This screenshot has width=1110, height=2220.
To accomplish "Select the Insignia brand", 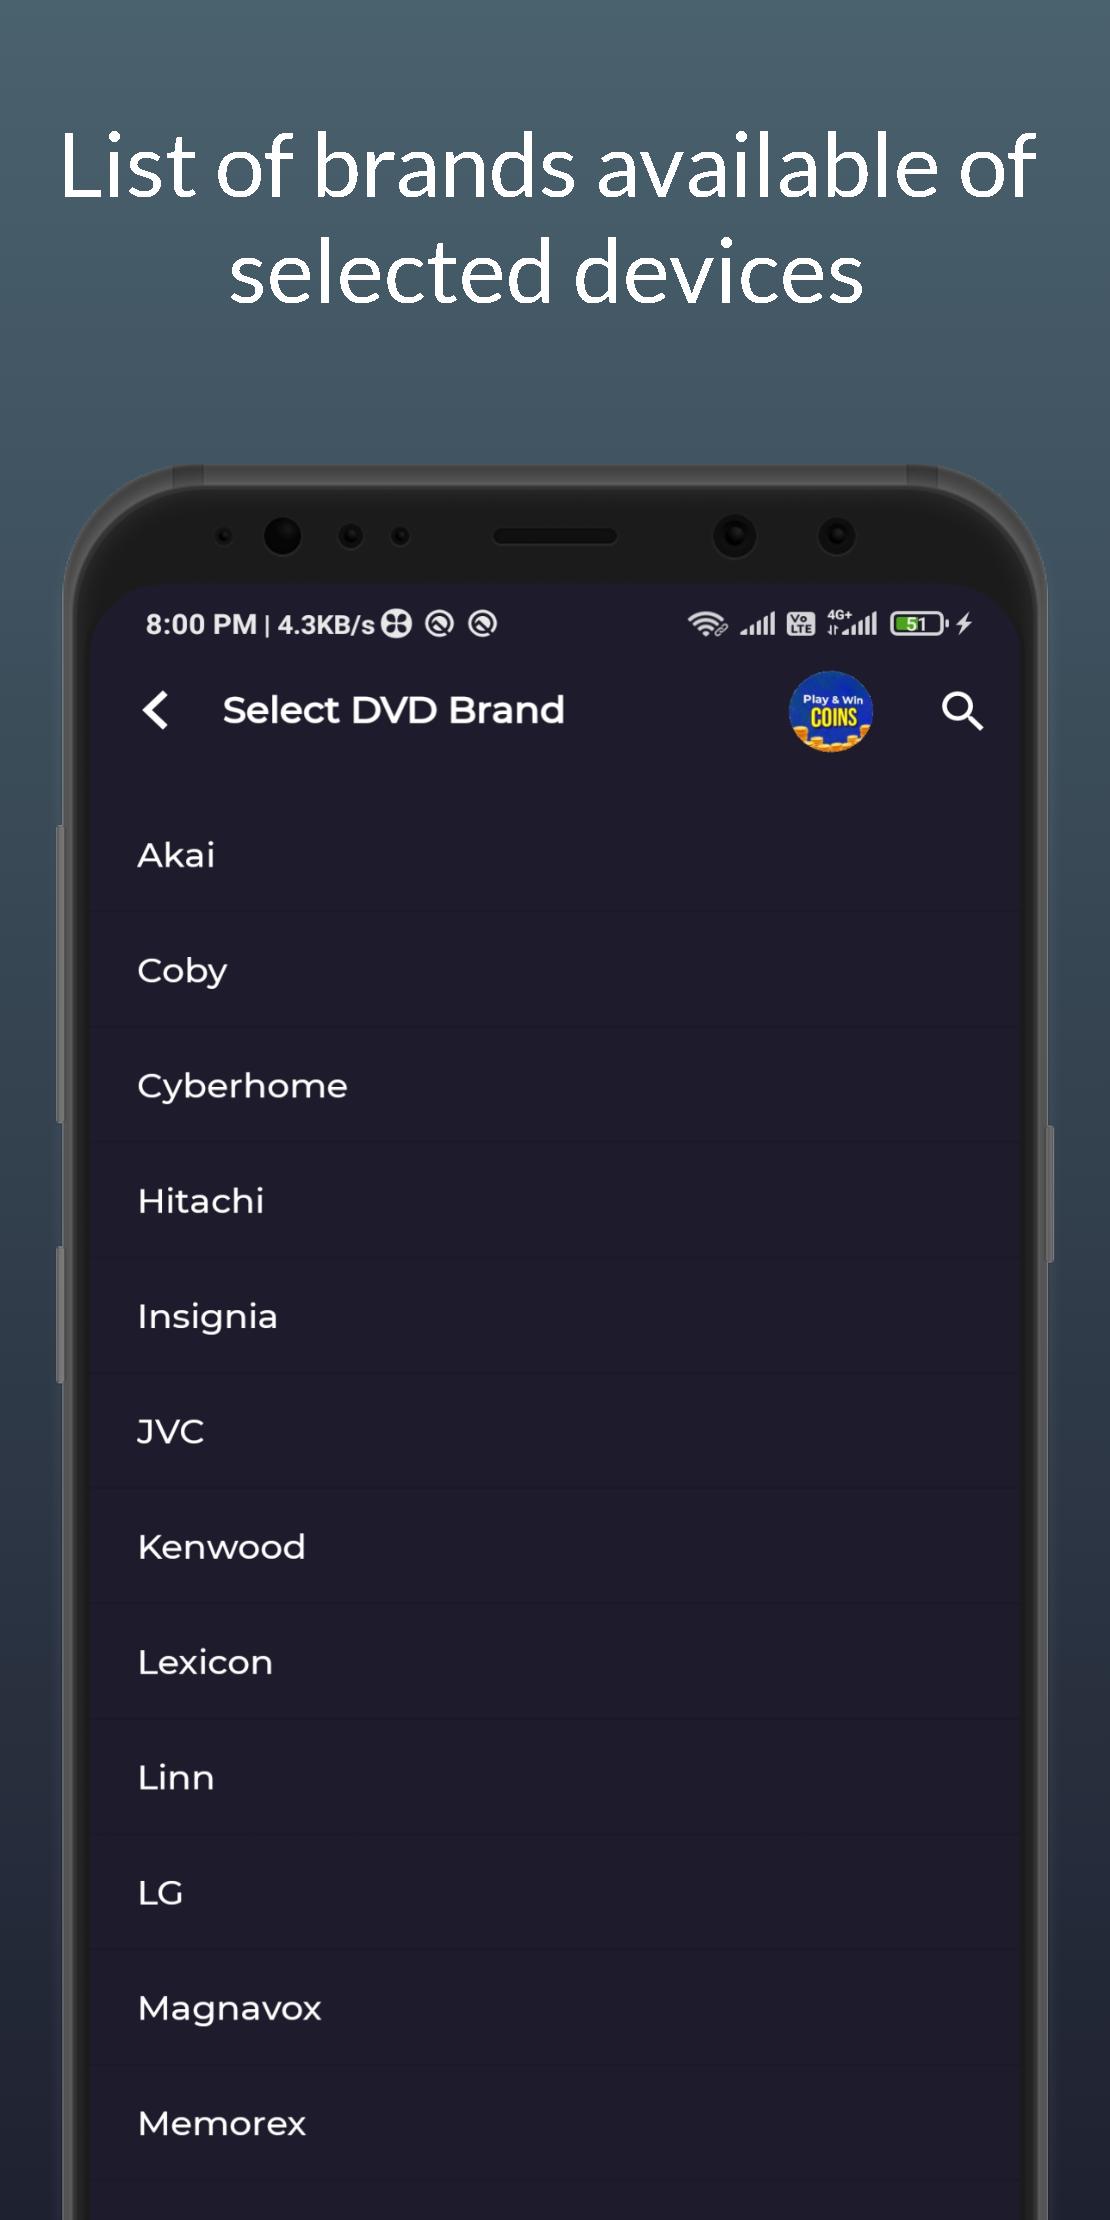I will pos(555,1316).
